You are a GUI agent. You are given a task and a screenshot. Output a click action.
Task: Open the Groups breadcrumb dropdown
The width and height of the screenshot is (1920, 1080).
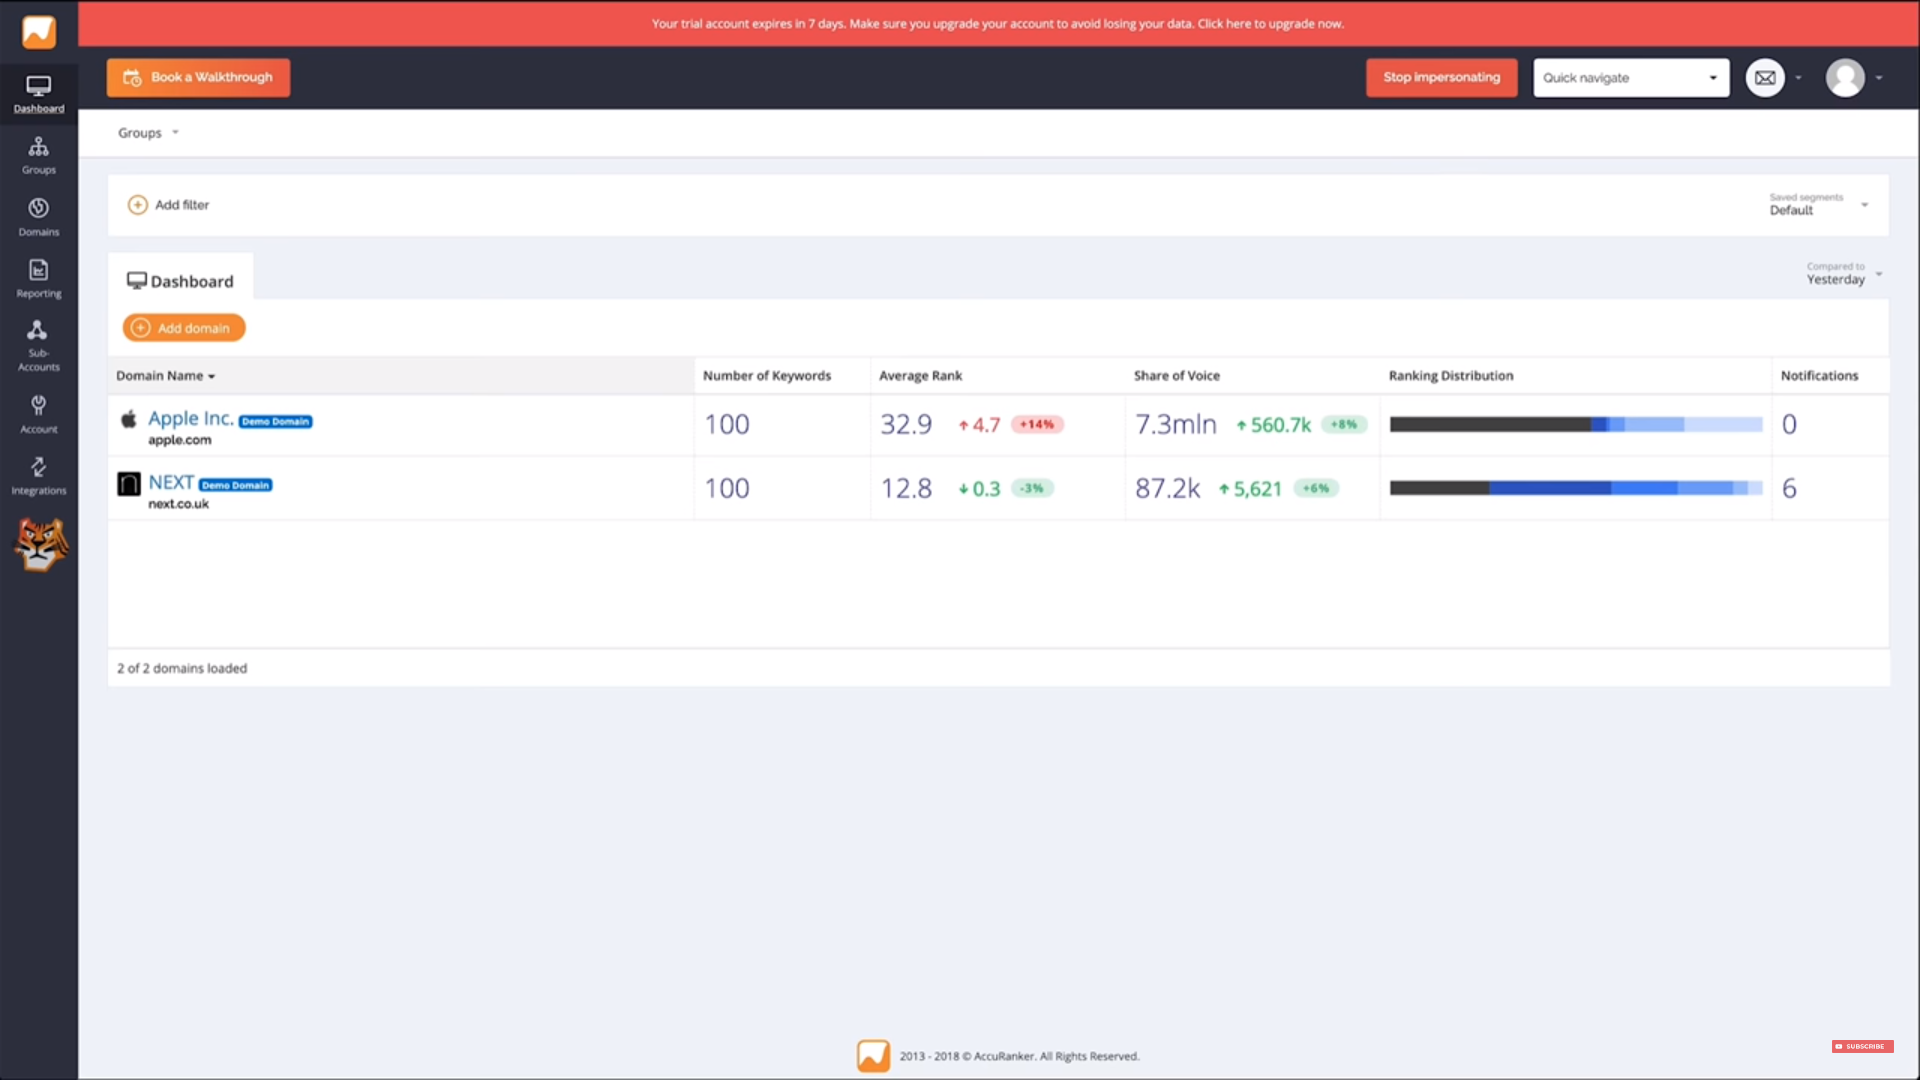(148, 133)
